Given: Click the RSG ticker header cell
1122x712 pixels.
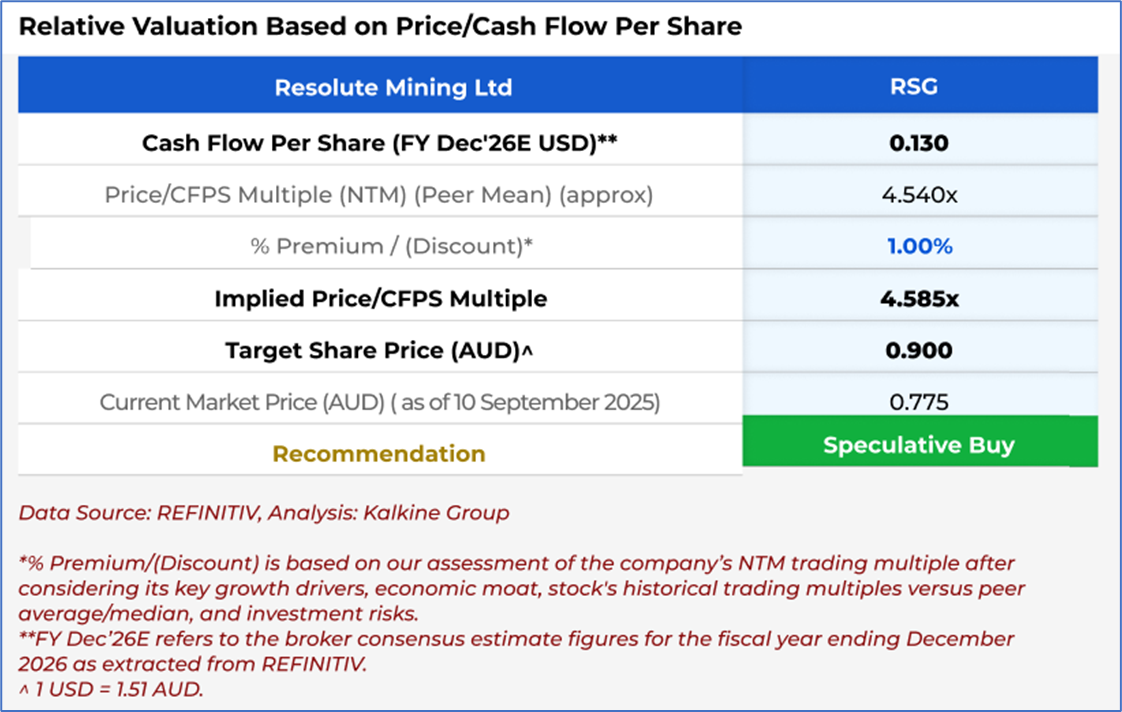Looking at the screenshot, I should [919, 87].
